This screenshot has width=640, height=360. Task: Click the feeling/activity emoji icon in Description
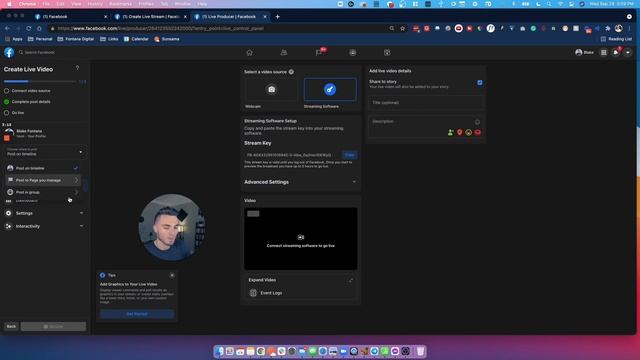pos(469,132)
